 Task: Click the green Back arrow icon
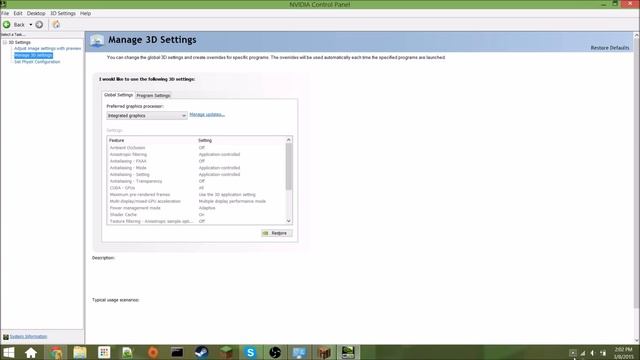[7, 25]
